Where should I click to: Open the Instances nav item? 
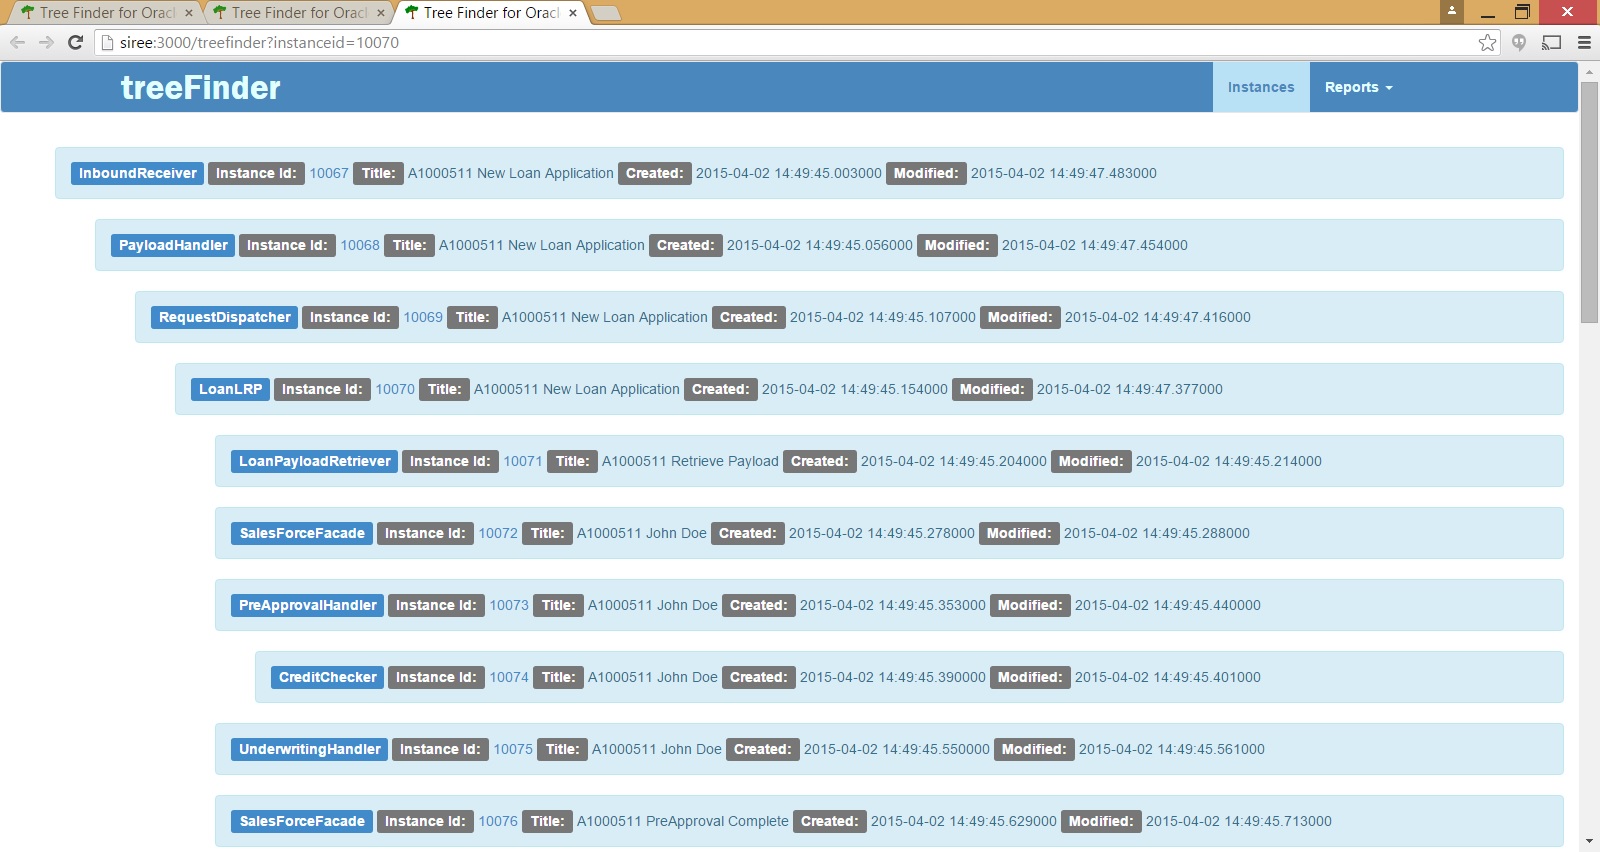click(1261, 87)
